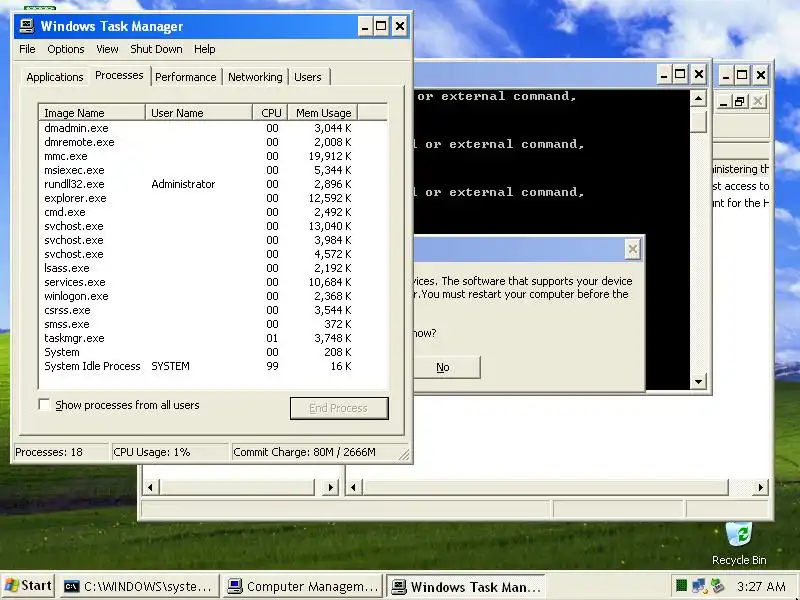
Task: Click the Administrator user name cell
Action: click(x=183, y=184)
